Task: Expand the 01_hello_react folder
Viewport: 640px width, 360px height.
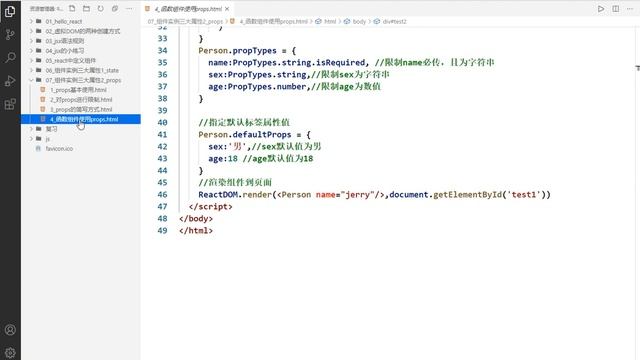Action: 31,21
